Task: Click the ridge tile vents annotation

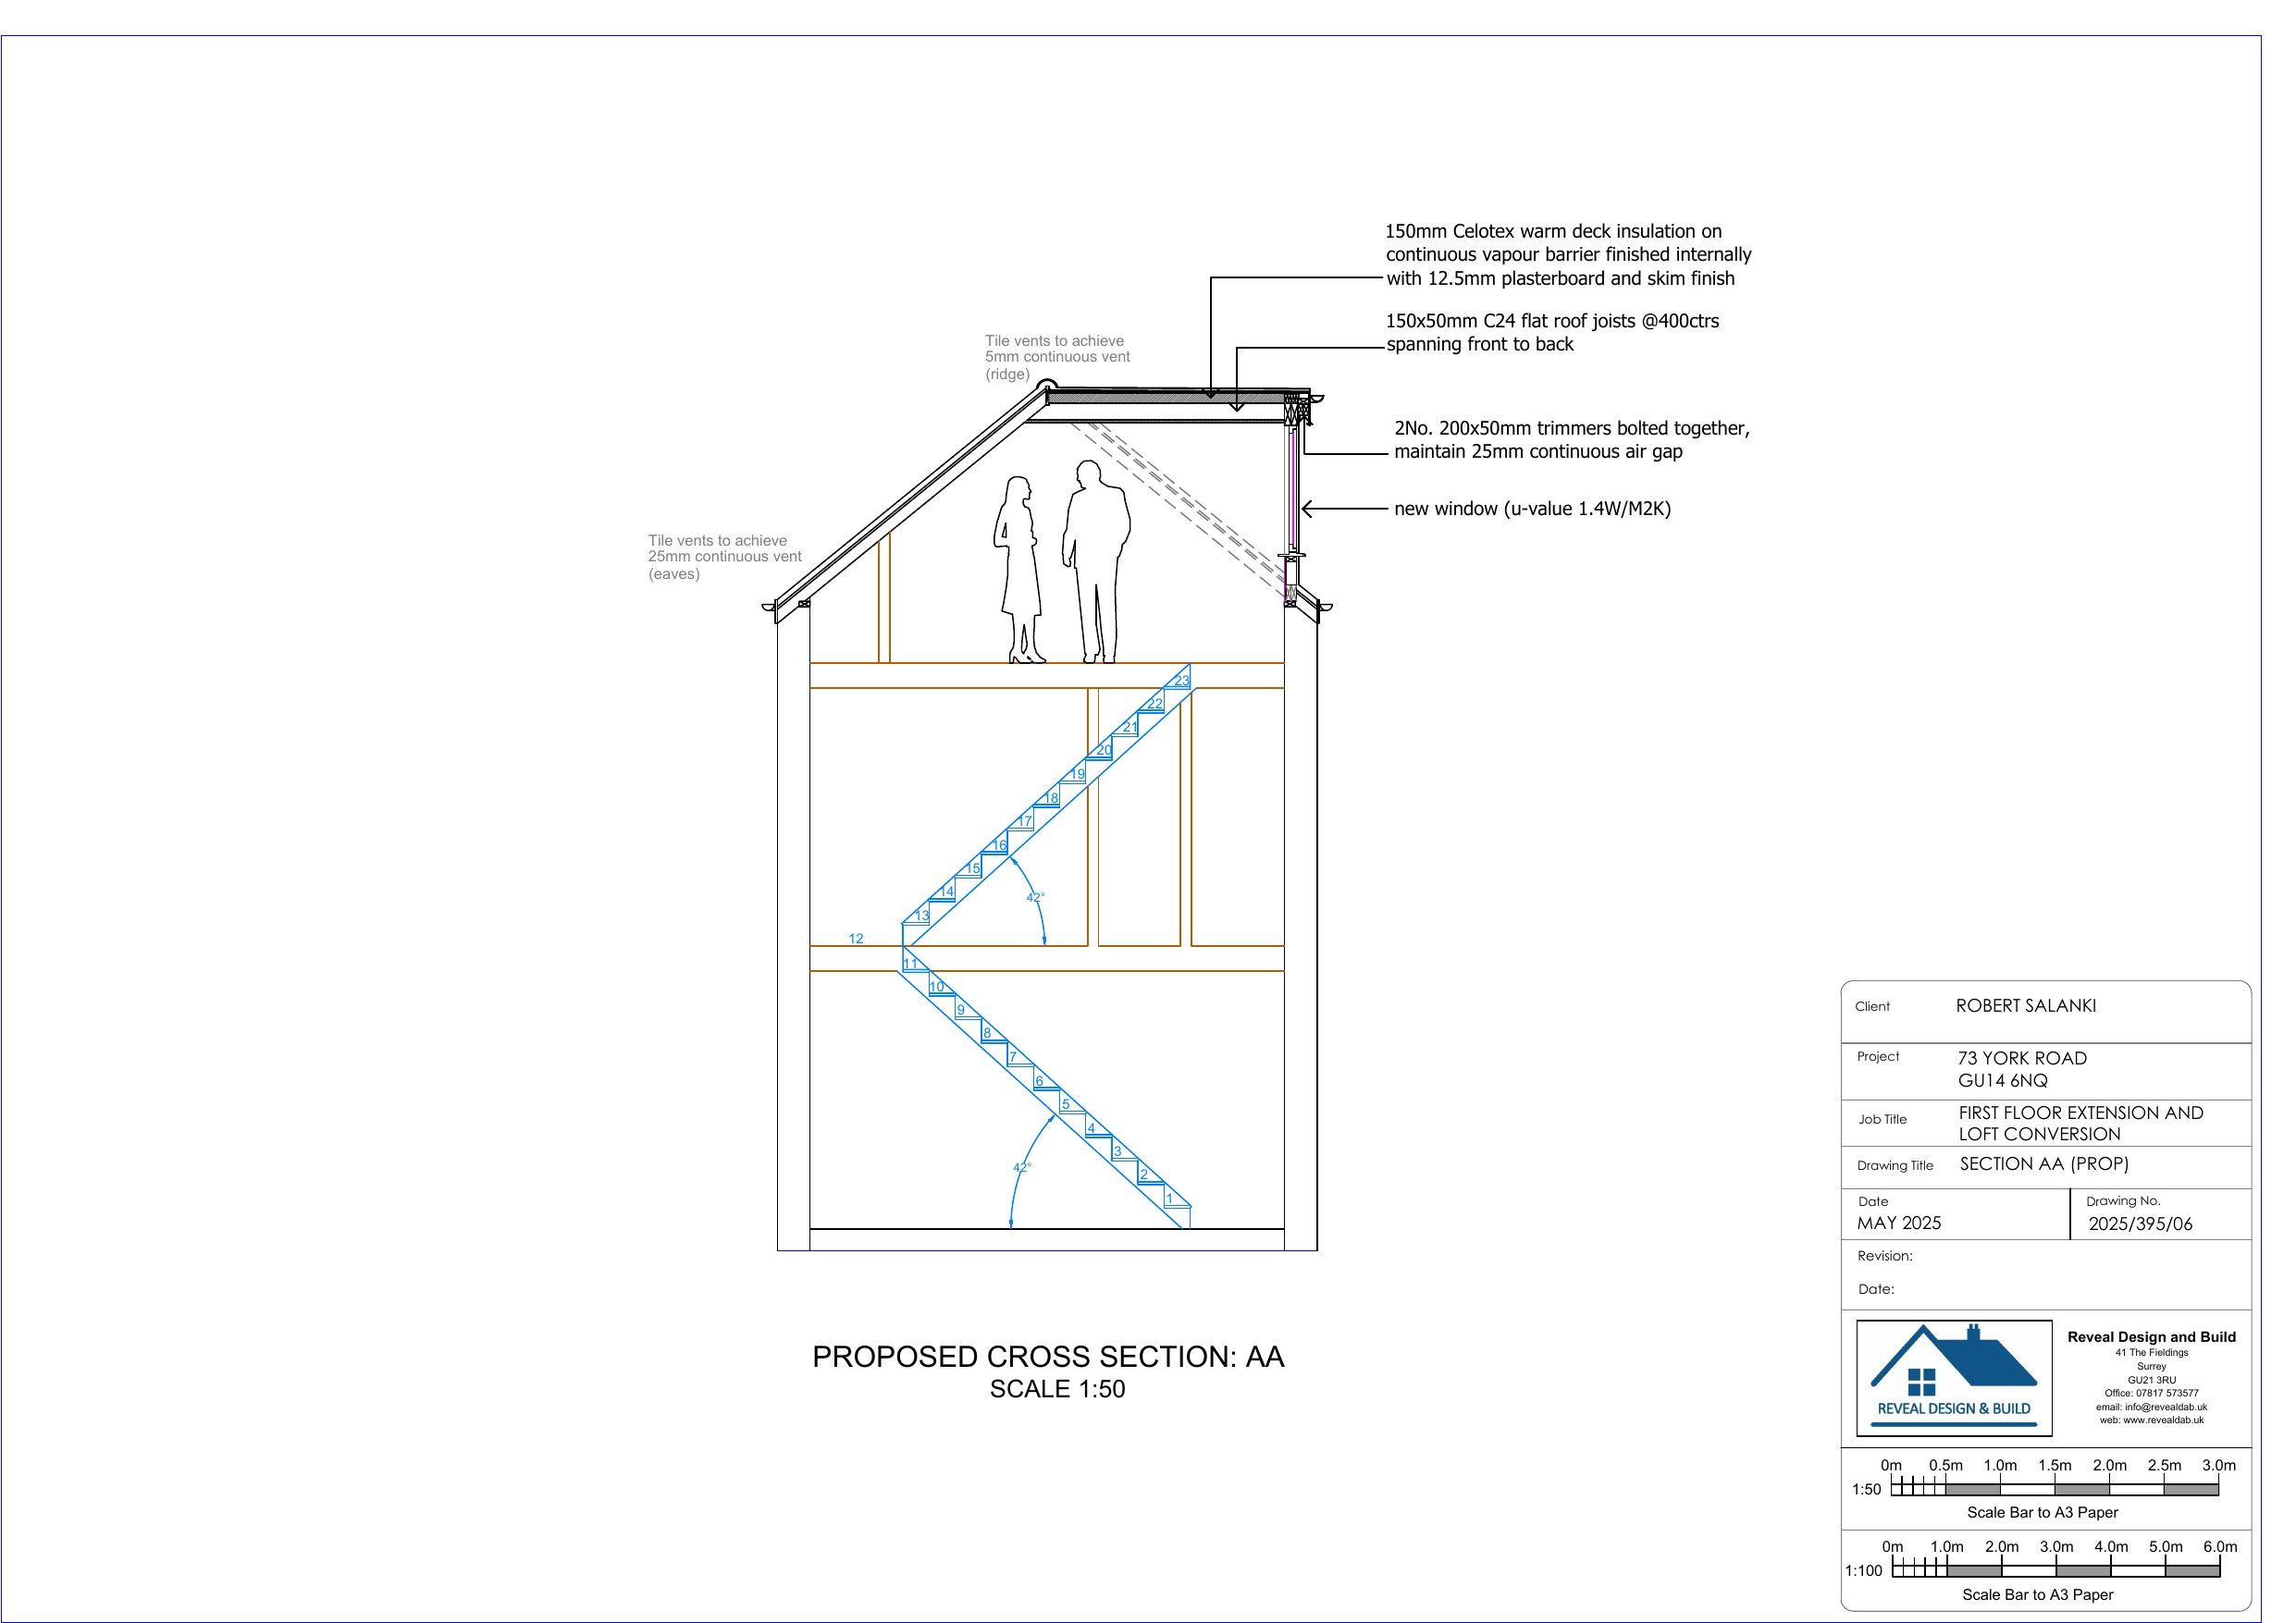Action: [x=1056, y=357]
